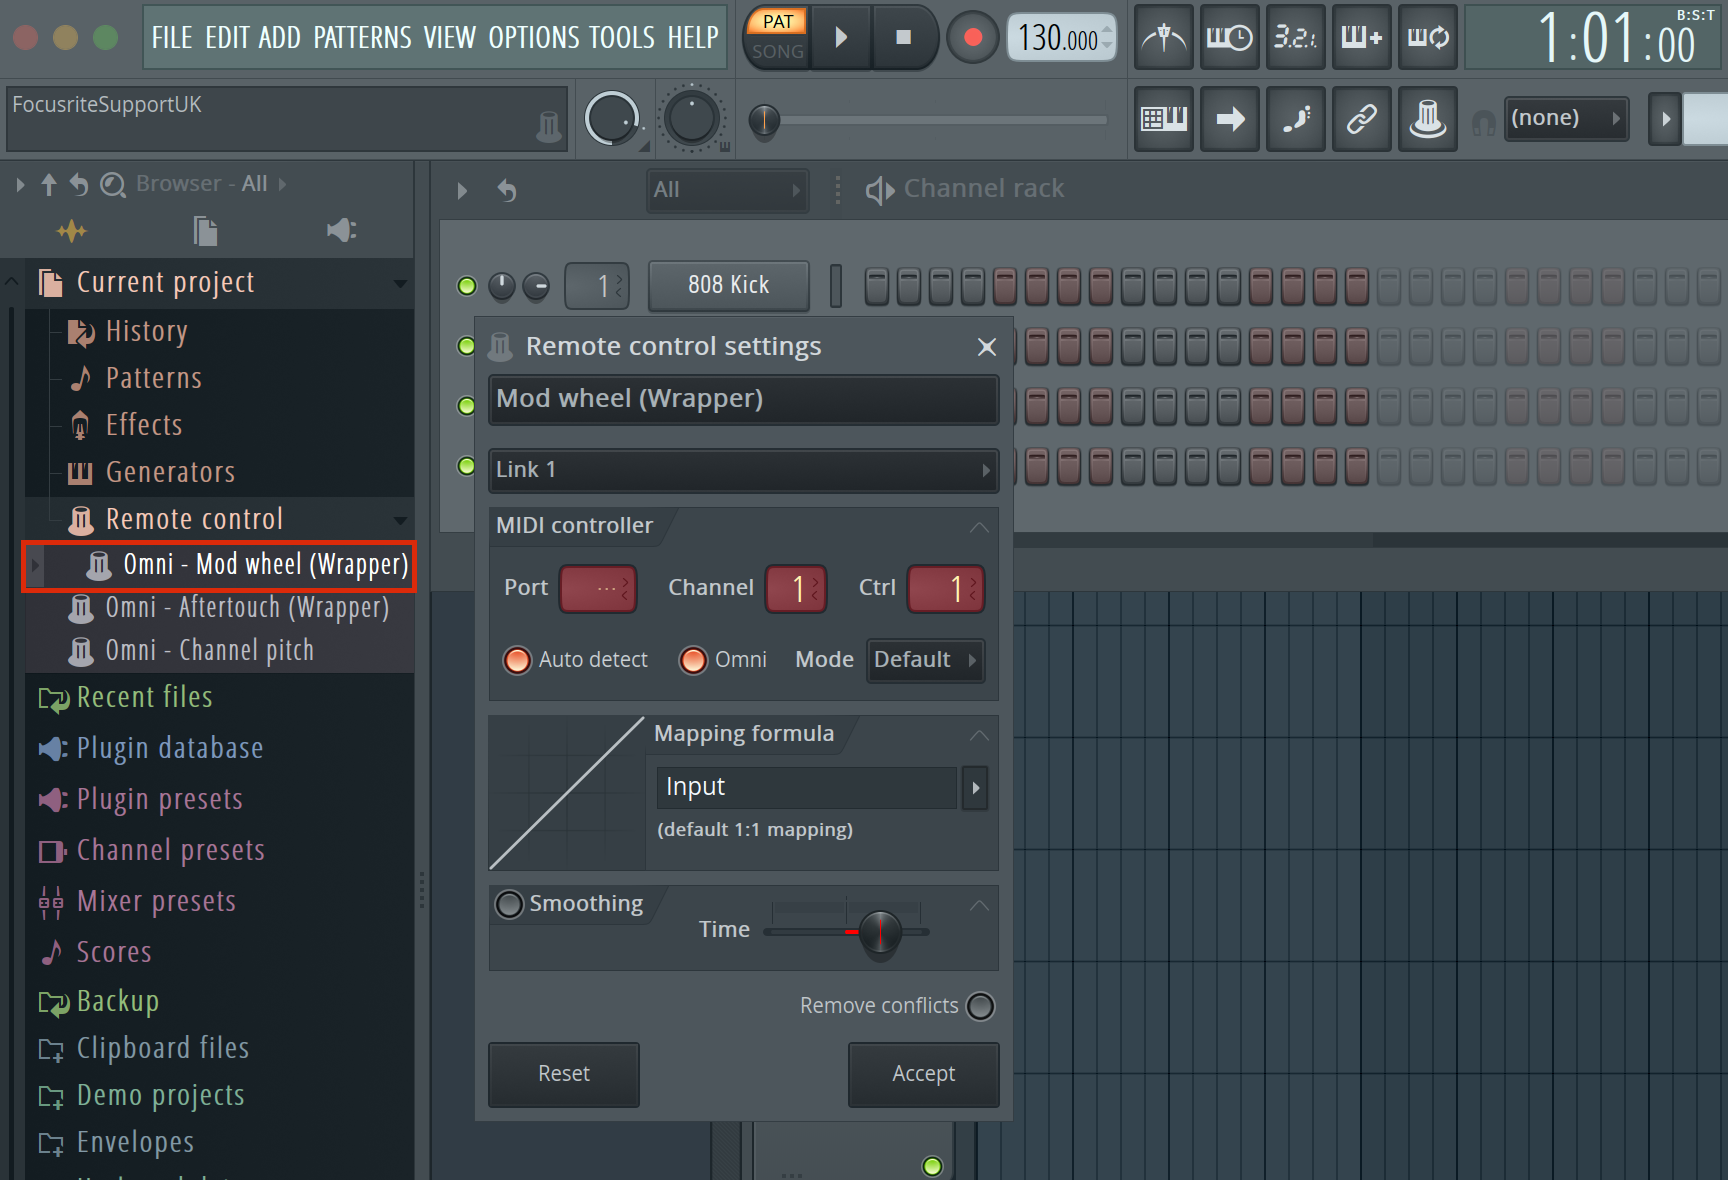Open the FILE menu
The height and width of the screenshot is (1180, 1728).
click(x=172, y=38)
